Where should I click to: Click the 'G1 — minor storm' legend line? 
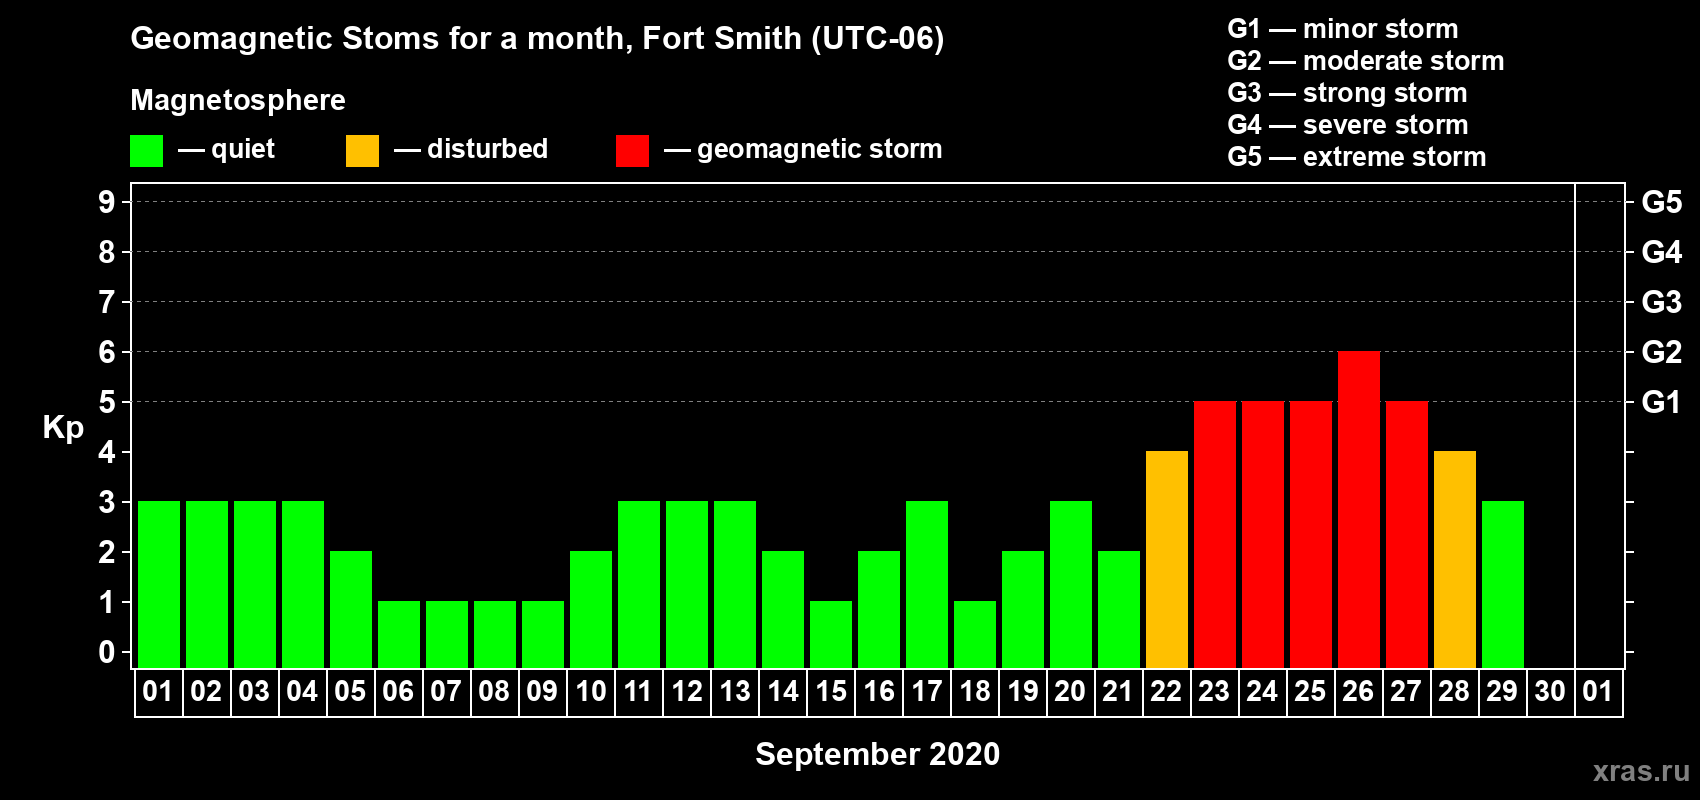[1343, 29]
